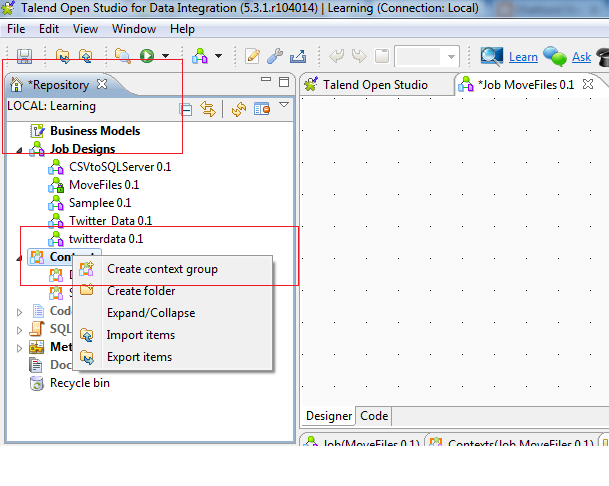The height and width of the screenshot is (486, 609).
Task: Open the View menu
Action: 85,29
